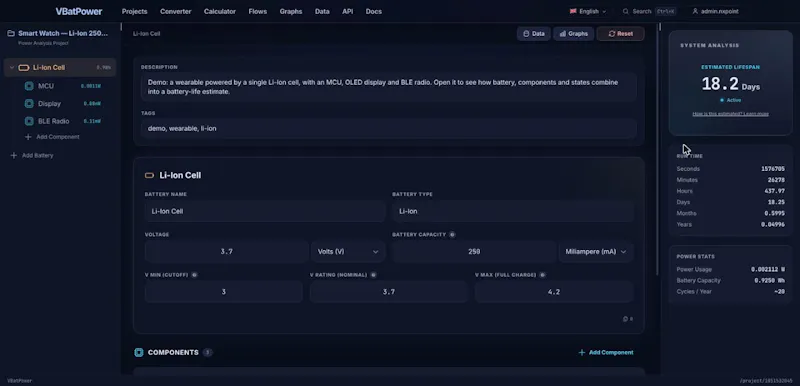Click the info icon next to V Max (Full Charge)

pyautogui.click(x=542, y=275)
